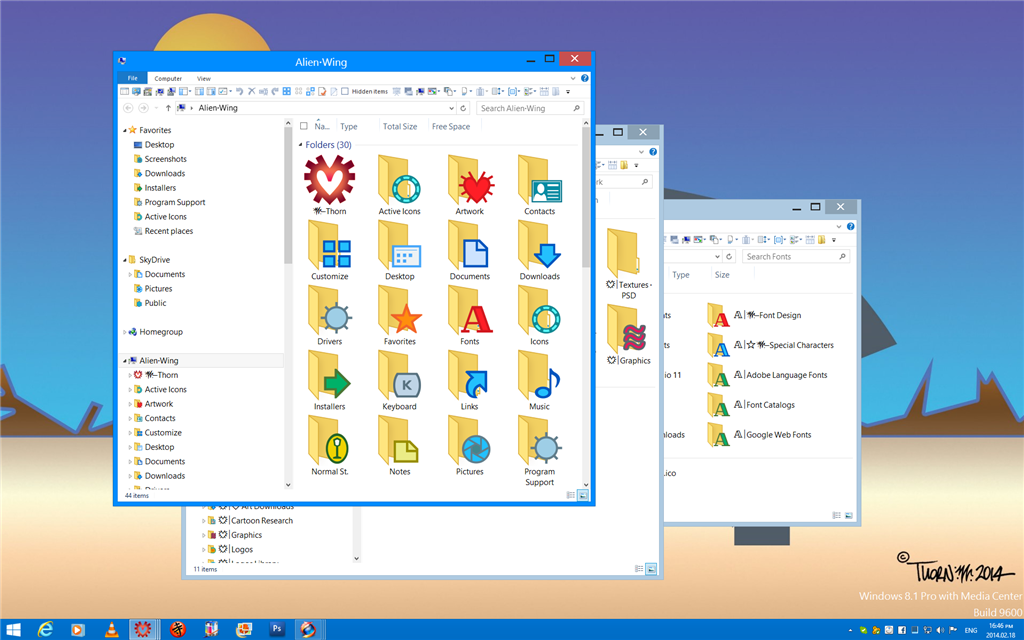The height and width of the screenshot is (640, 1024).
Task: Open the Active Icons folder in grid
Action: pyautogui.click(x=400, y=179)
